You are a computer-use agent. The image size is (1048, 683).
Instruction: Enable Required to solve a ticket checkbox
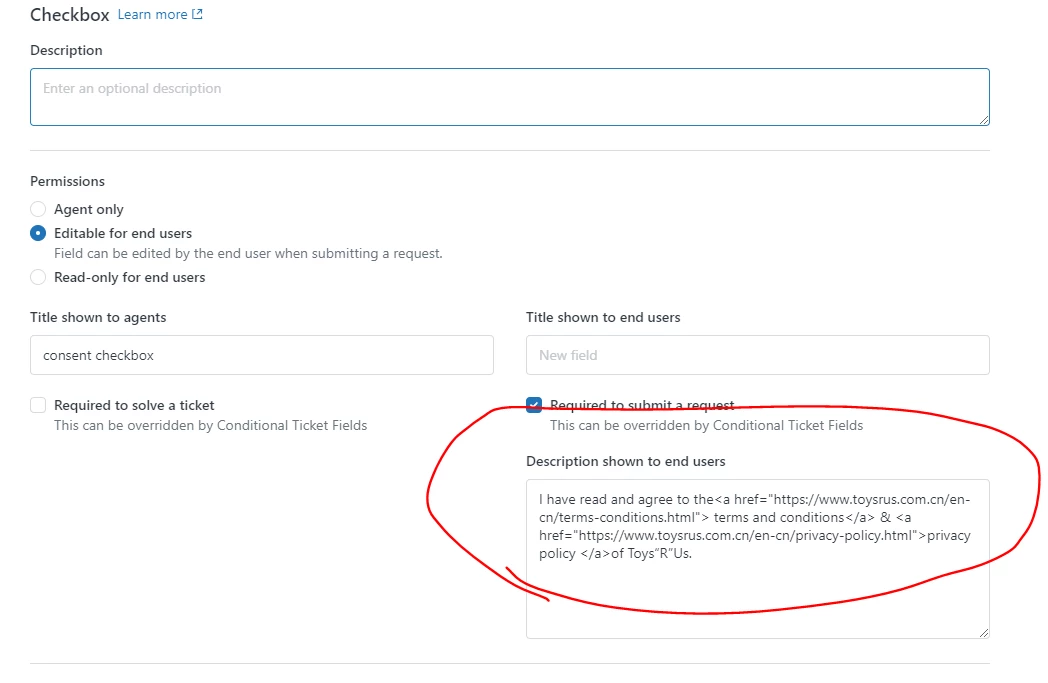point(38,405)
